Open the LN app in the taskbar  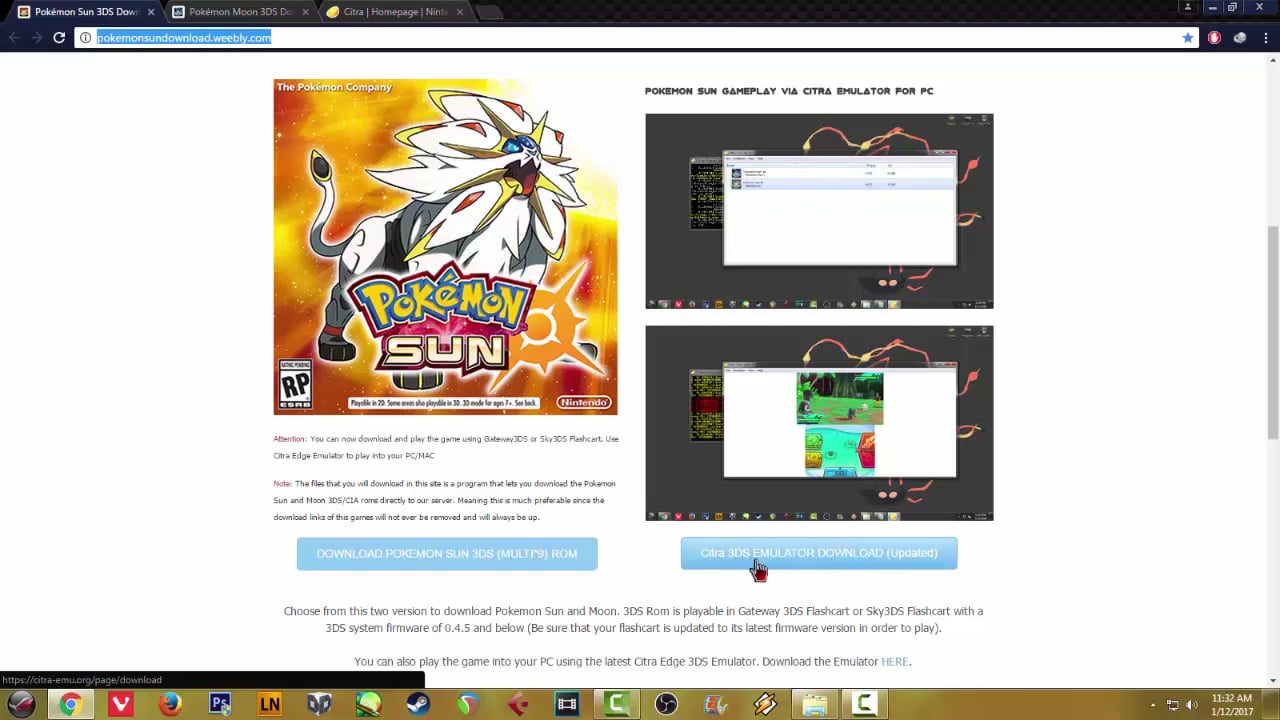269,704
